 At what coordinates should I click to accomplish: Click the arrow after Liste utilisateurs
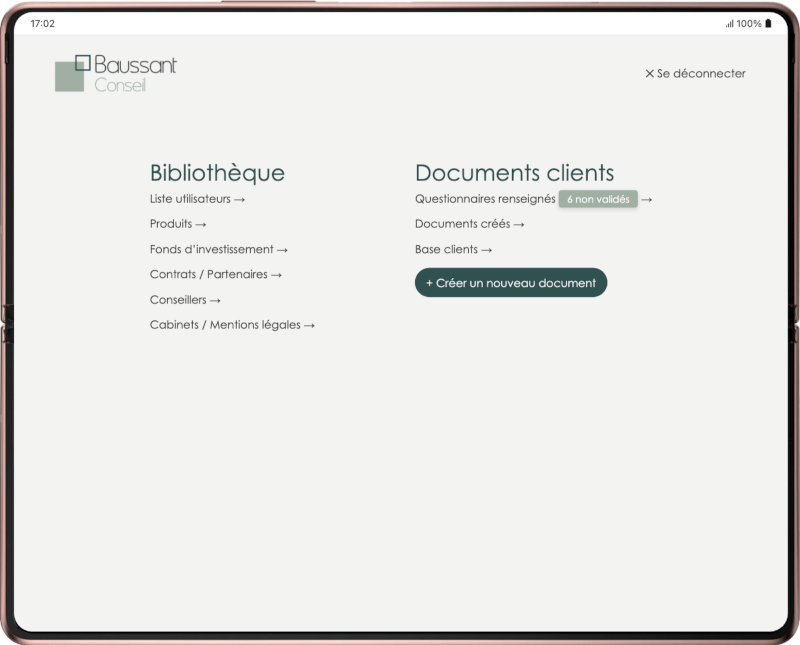click(241, 198)
